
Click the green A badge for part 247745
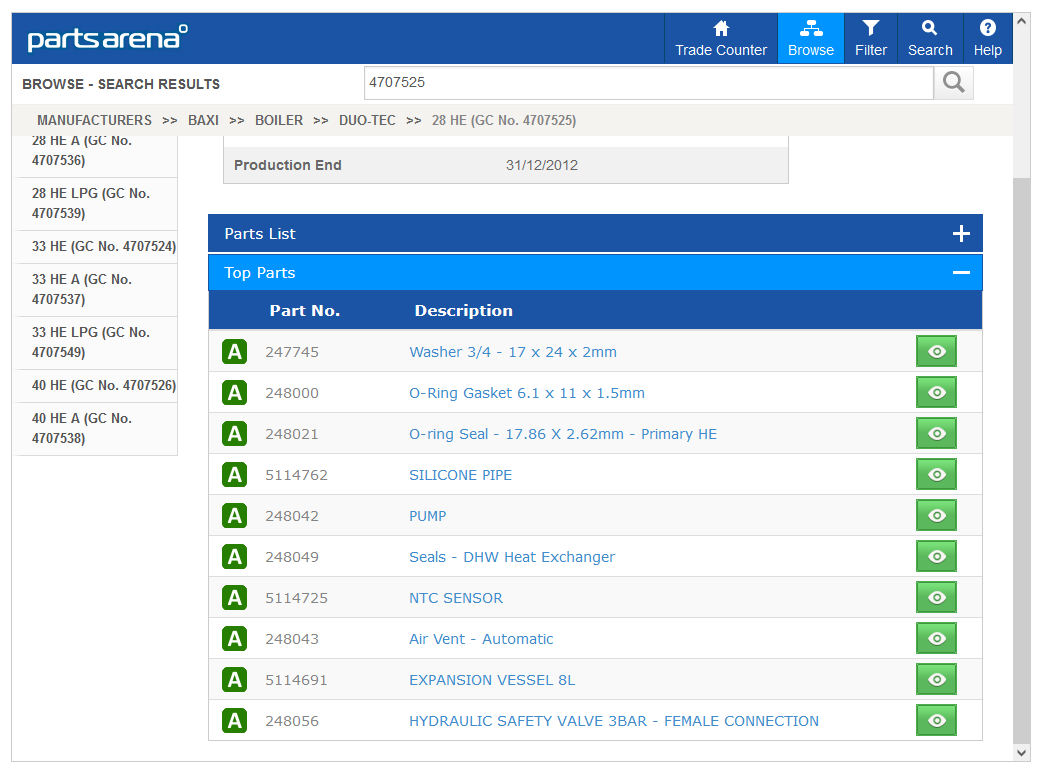[x=234, y=351]
